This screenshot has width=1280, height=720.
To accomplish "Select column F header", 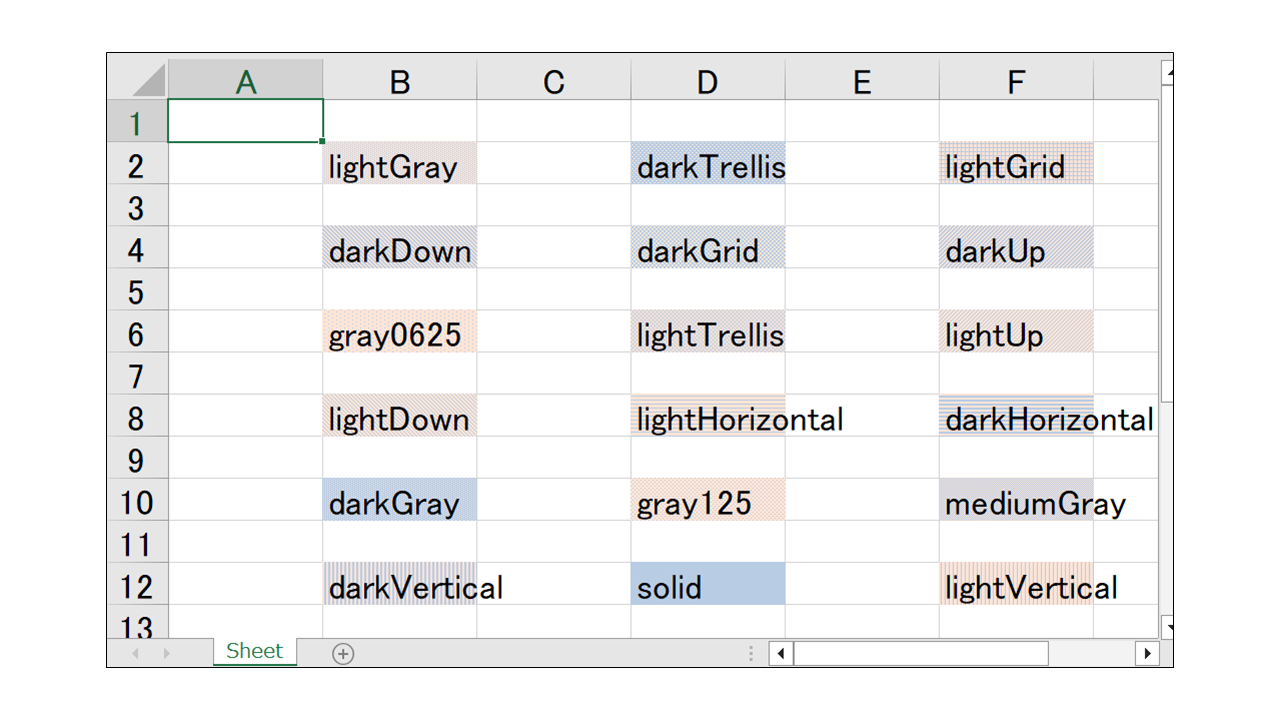I will (x=1015, y=81).
